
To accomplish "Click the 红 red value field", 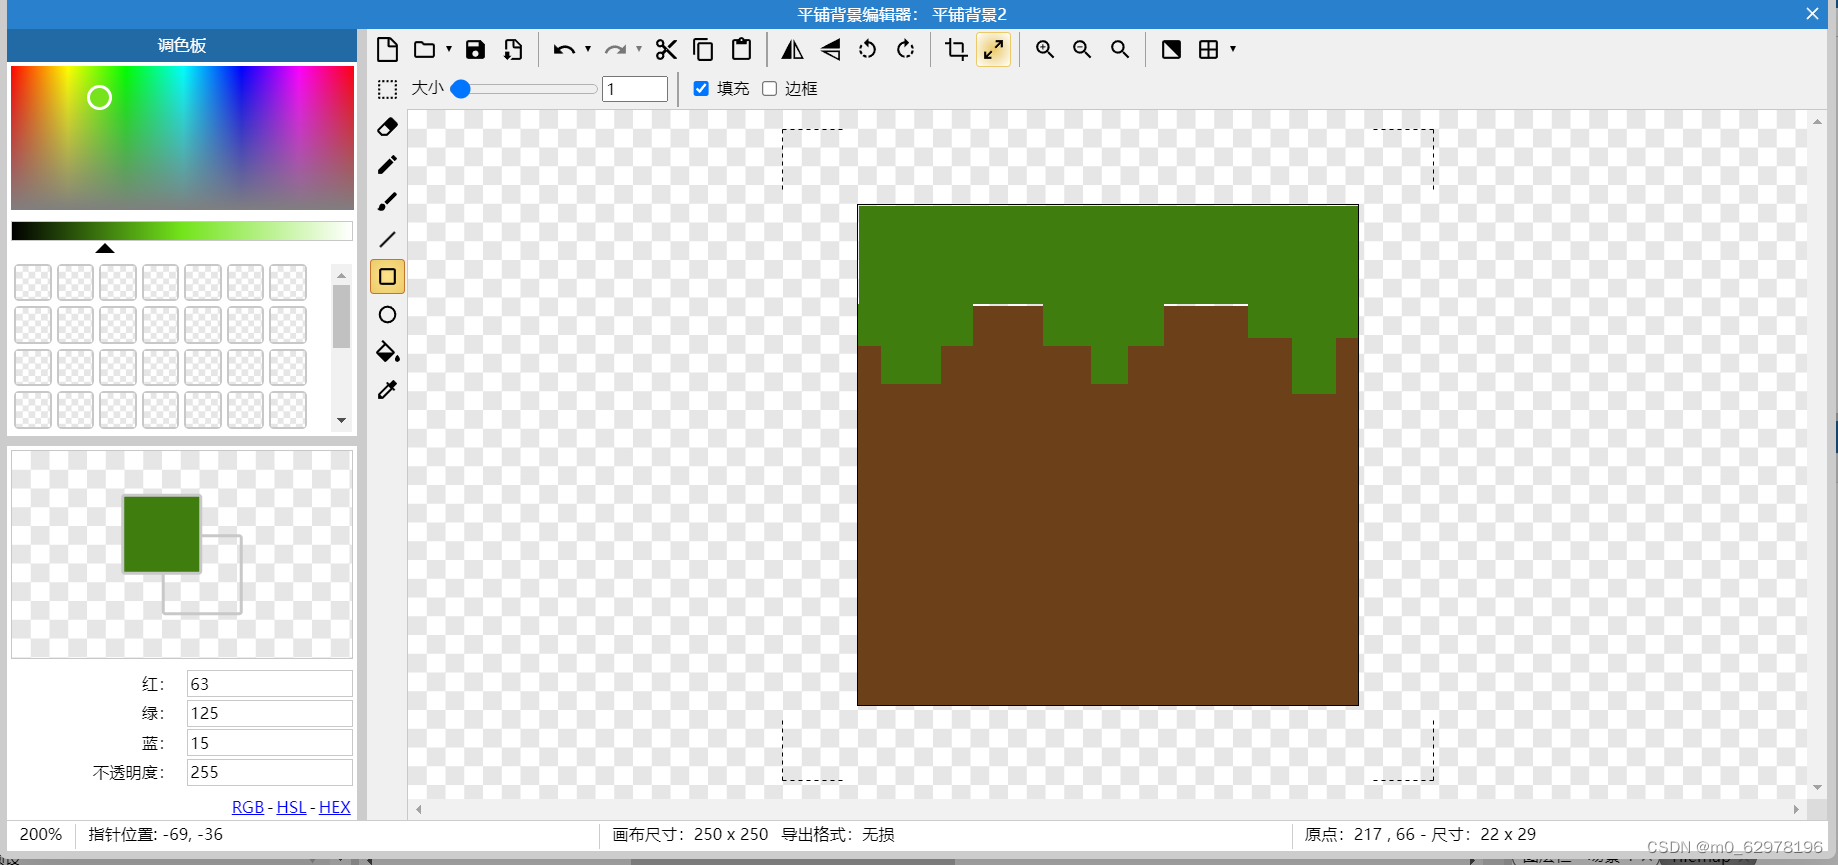I will 270,684.
